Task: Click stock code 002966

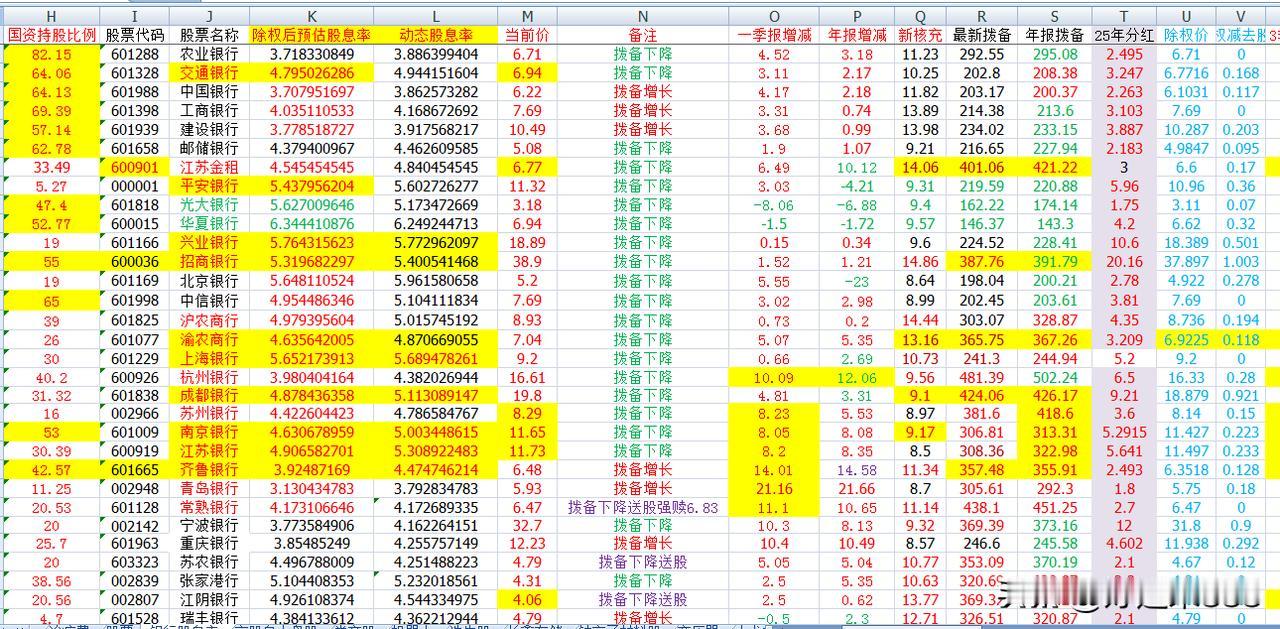Action: tap(135, 413)
